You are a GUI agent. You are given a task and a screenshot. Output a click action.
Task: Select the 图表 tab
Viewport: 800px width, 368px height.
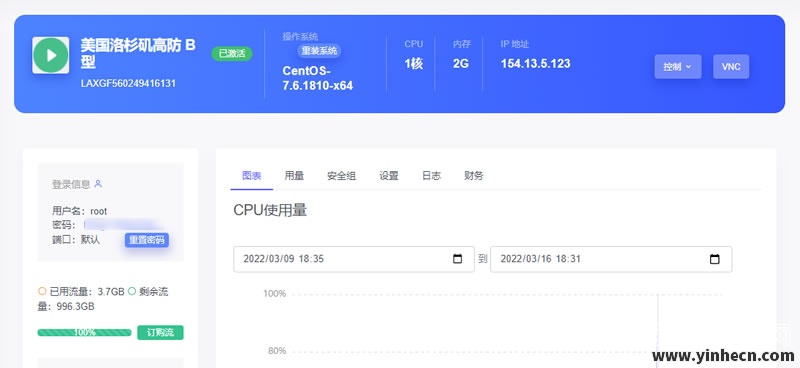pos(252,176)
